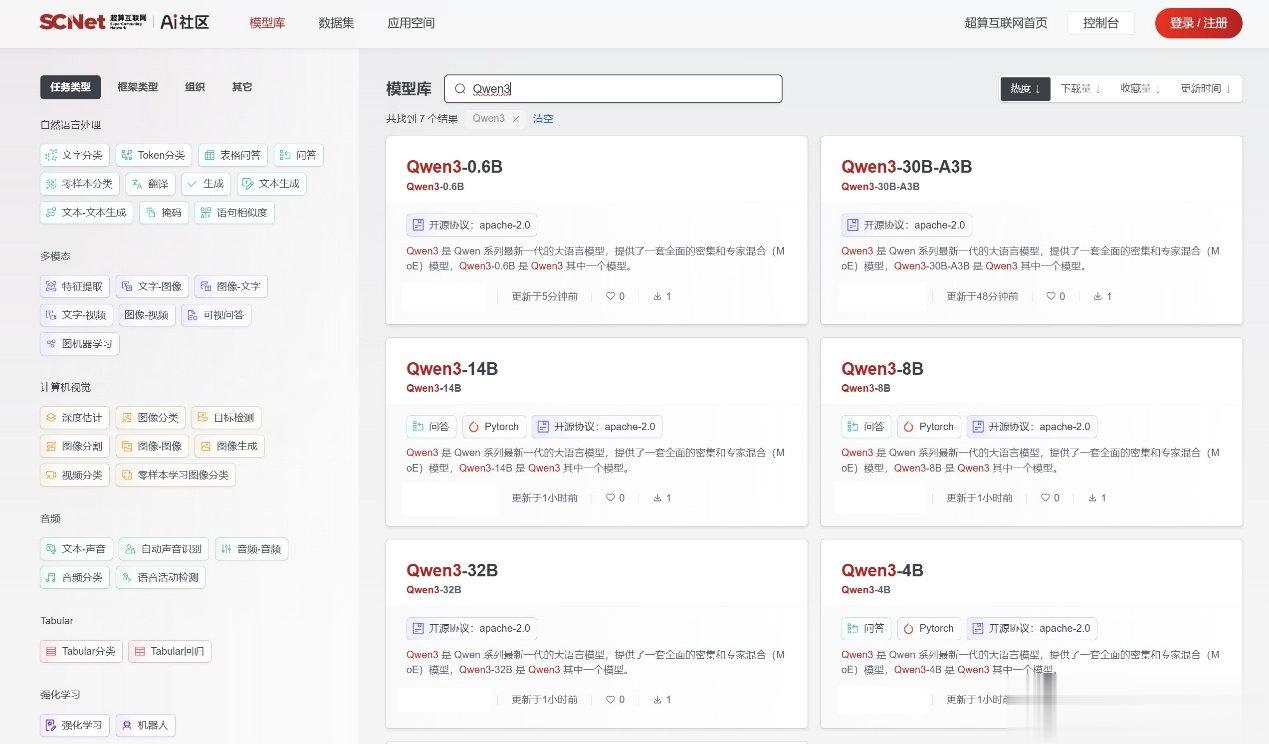Pick the 目标检测 filter chip
The width and height of the screenshot is (1269, 744).
coord(225,418)
